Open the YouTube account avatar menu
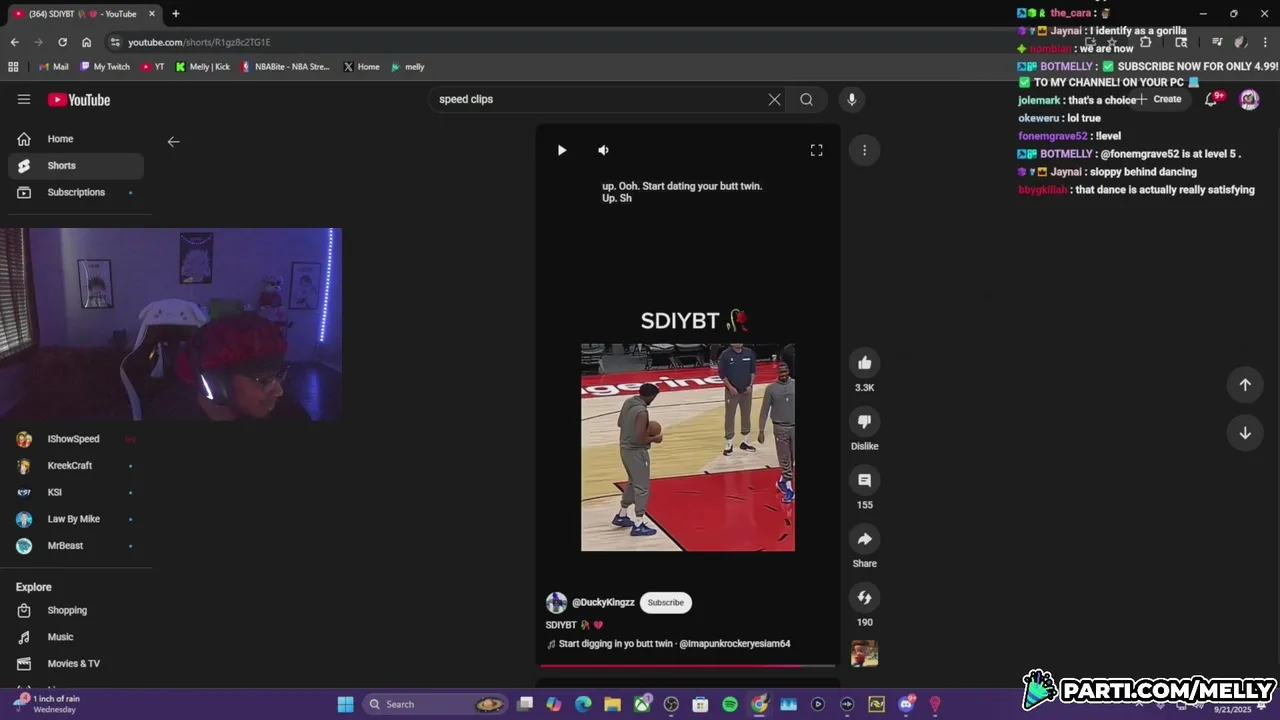Viewport: 1280px width, 720px height. click(1249, 99)
